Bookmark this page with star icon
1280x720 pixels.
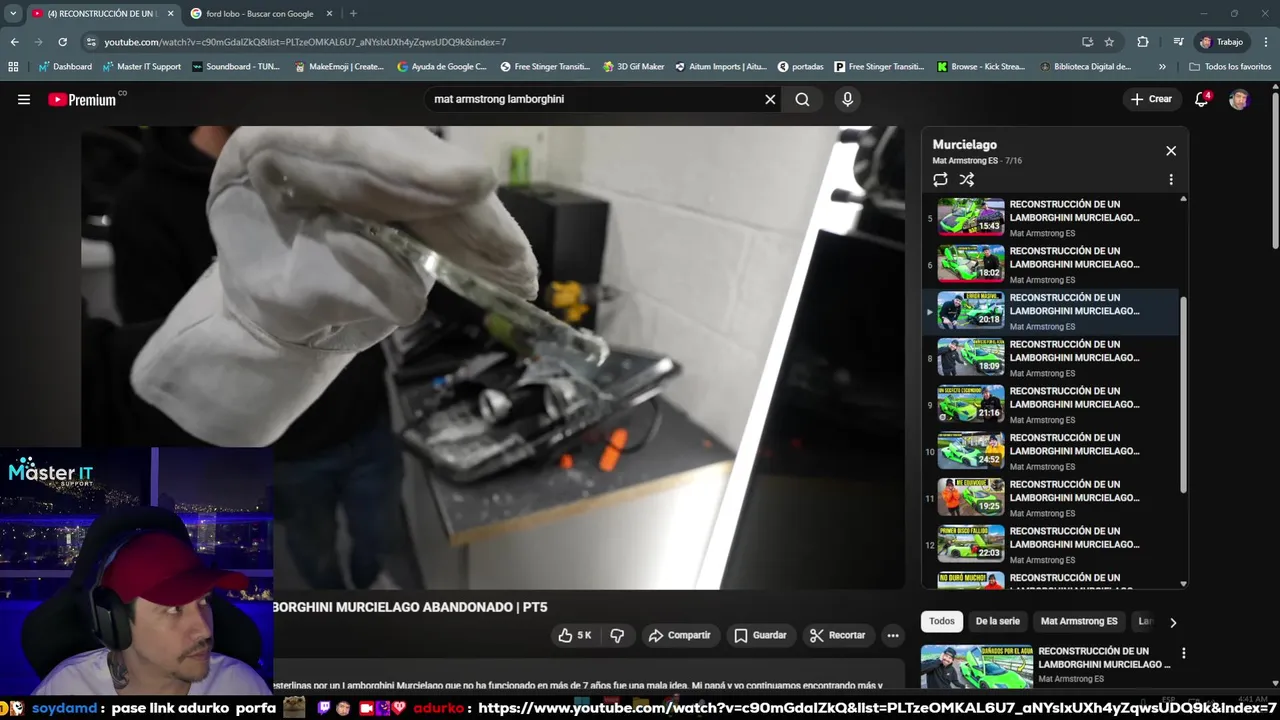pos(1109,42)
